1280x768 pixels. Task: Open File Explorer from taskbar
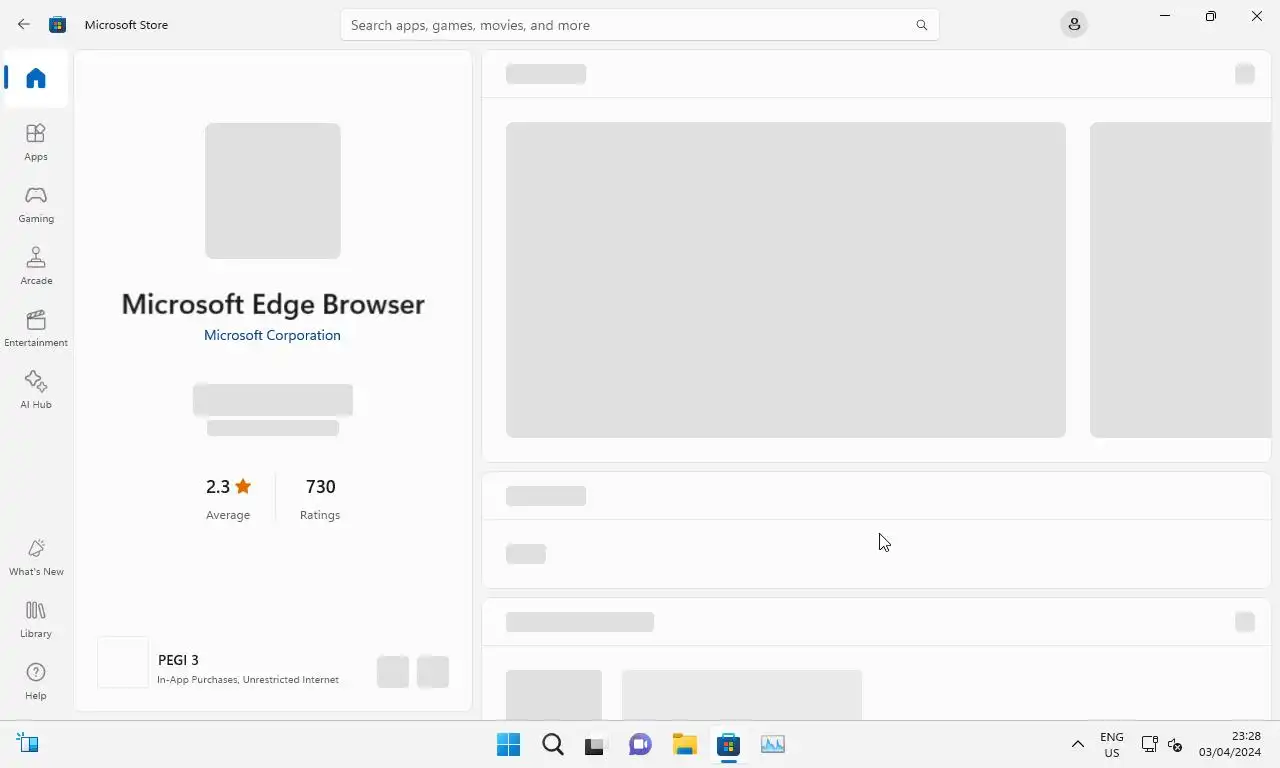(x=684, y=744)
